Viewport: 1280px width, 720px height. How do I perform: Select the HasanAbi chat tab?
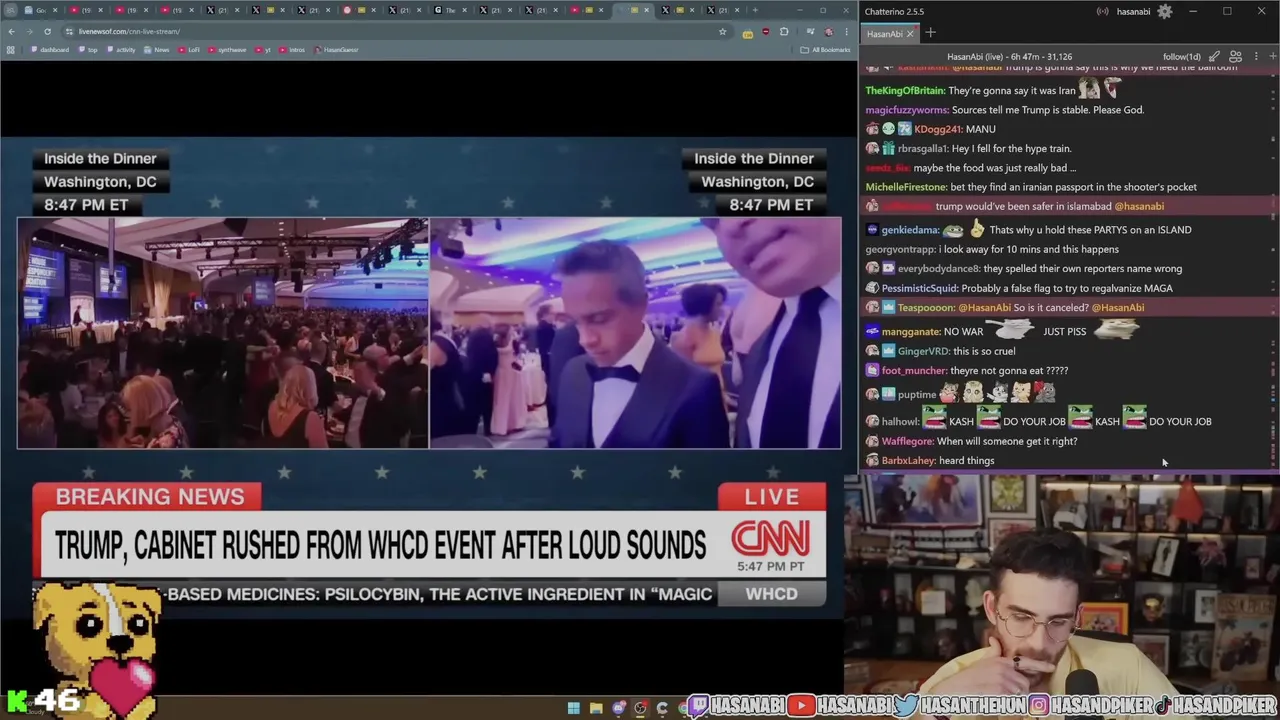point(884,34)
